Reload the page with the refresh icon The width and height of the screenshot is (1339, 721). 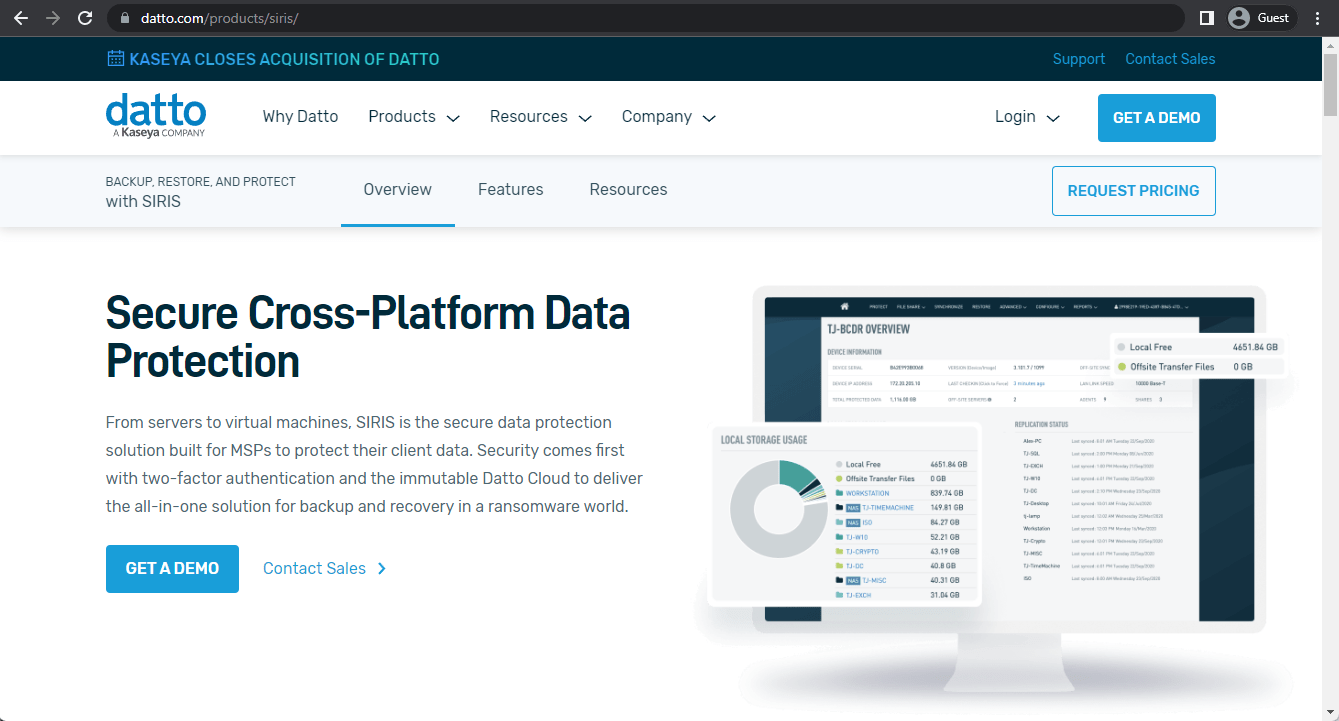coord(85,17)
